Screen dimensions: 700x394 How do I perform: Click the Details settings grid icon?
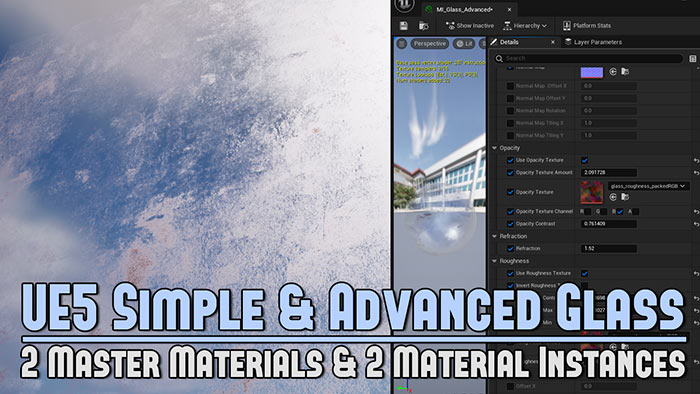[692, 58]
